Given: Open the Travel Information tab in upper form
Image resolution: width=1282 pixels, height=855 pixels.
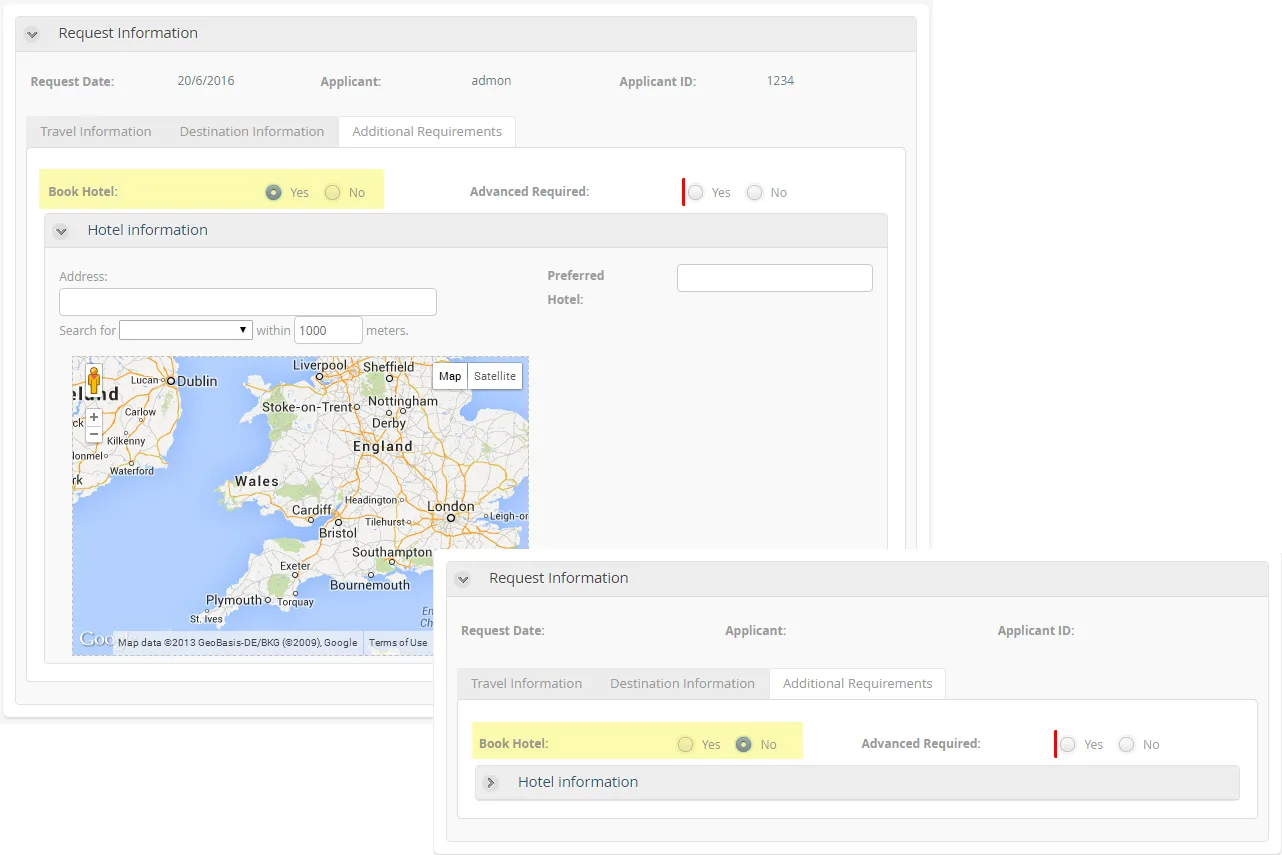Looking at the screenshot, I should pyautogui.click(x=96, y=132).
